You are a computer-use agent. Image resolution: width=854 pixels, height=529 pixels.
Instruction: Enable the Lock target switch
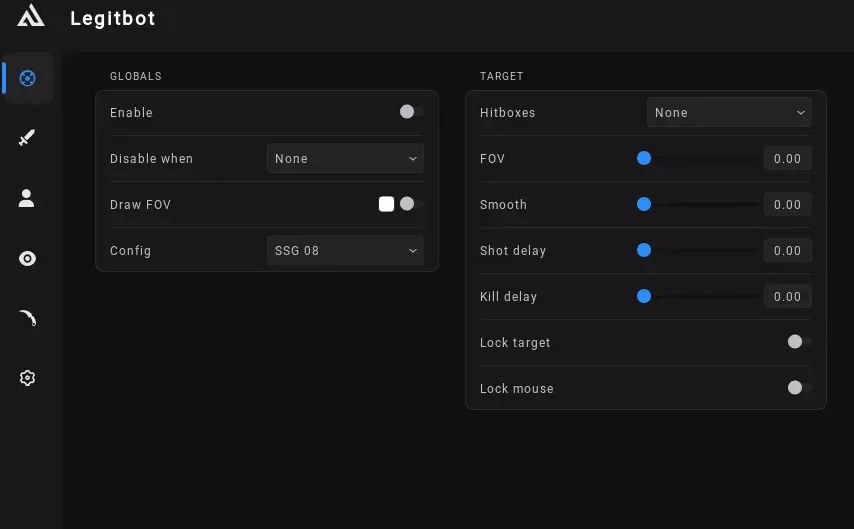click(x=798, y=342)
